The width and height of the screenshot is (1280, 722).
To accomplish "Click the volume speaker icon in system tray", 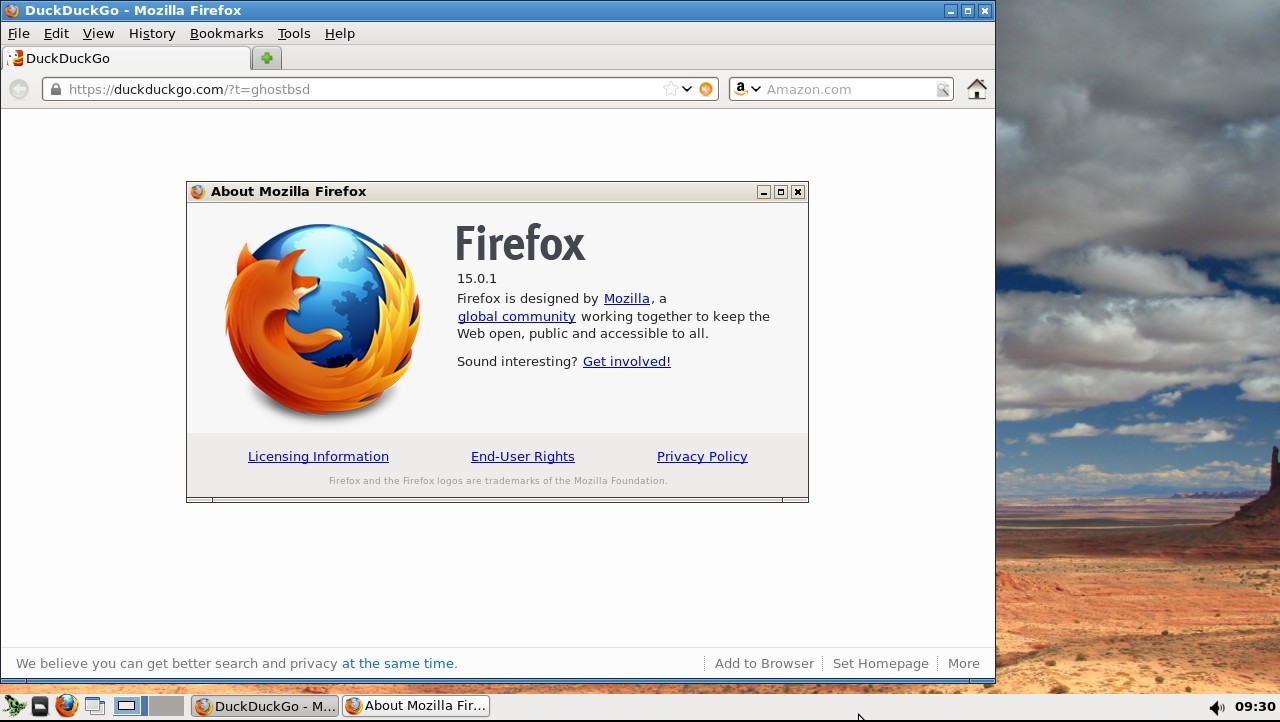I will pos(1216,707).
